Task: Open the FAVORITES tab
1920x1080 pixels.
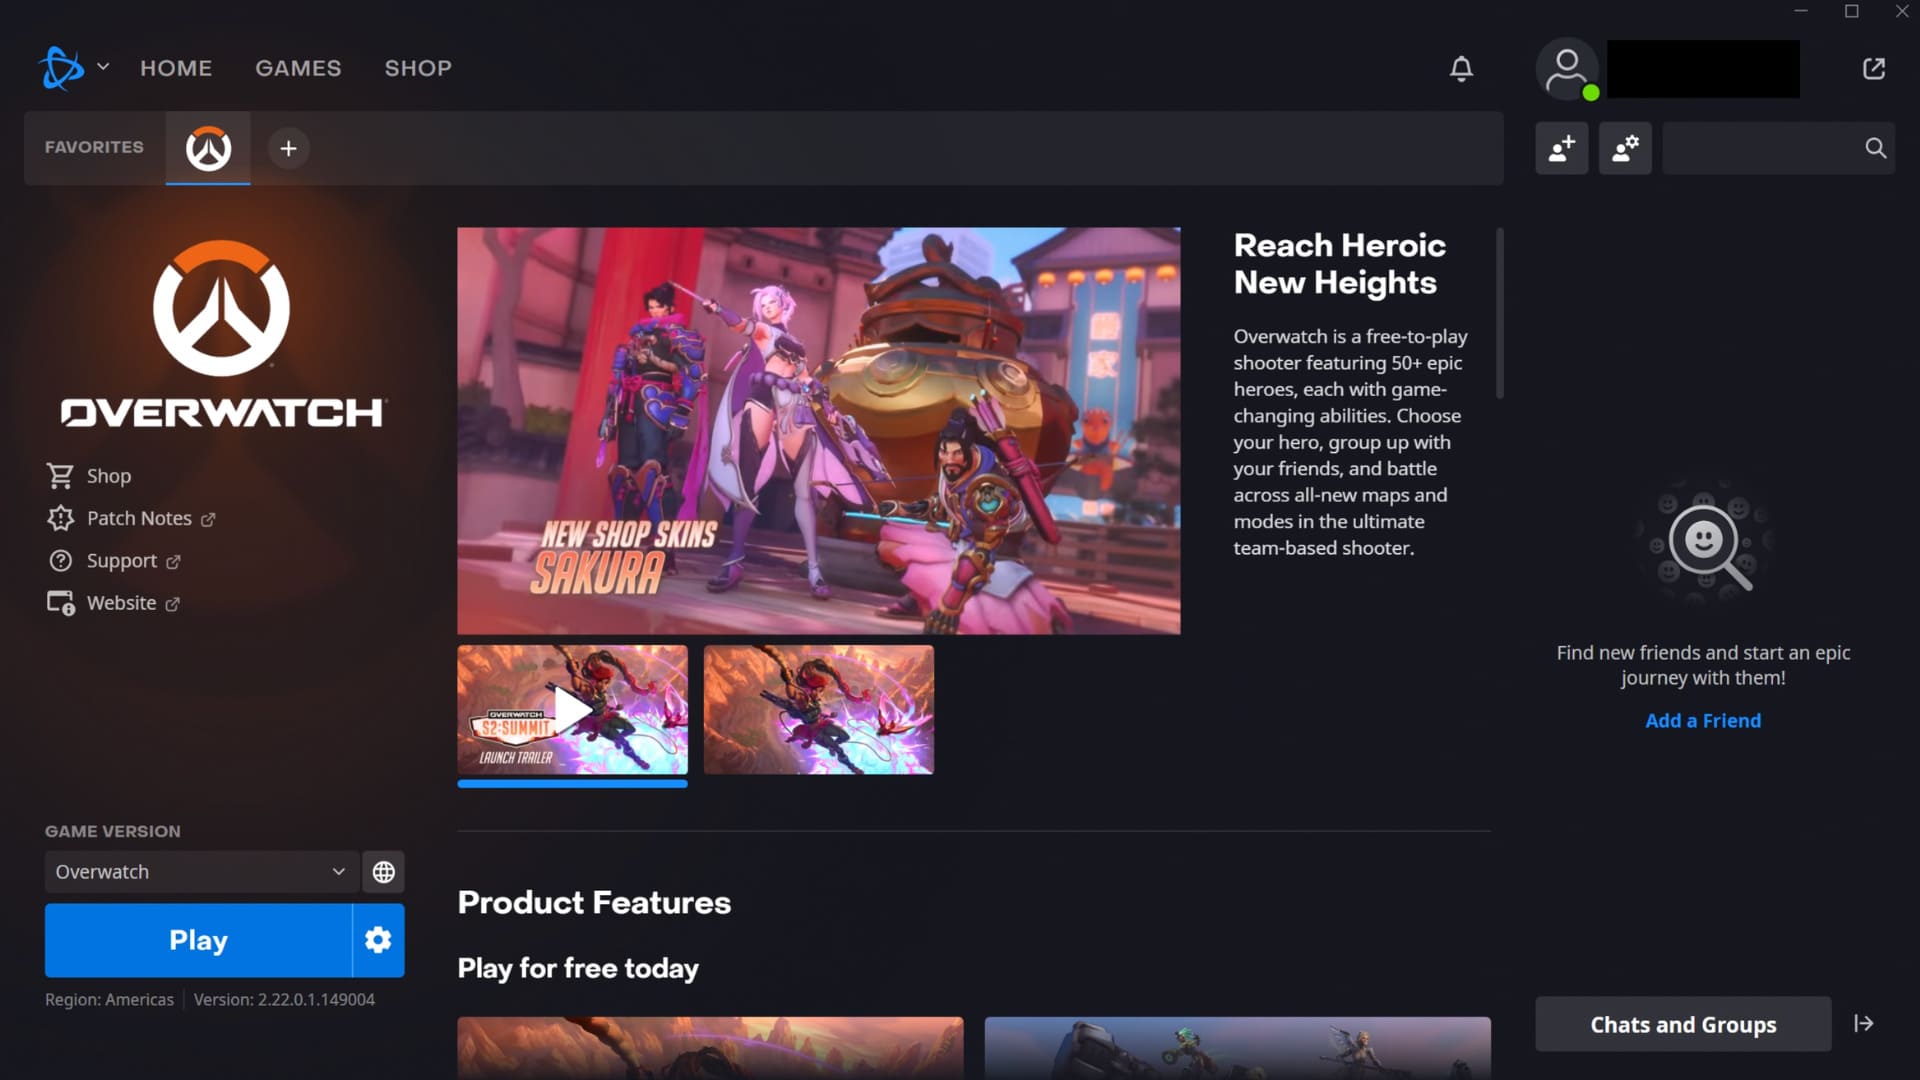Action: pos(93,147)
